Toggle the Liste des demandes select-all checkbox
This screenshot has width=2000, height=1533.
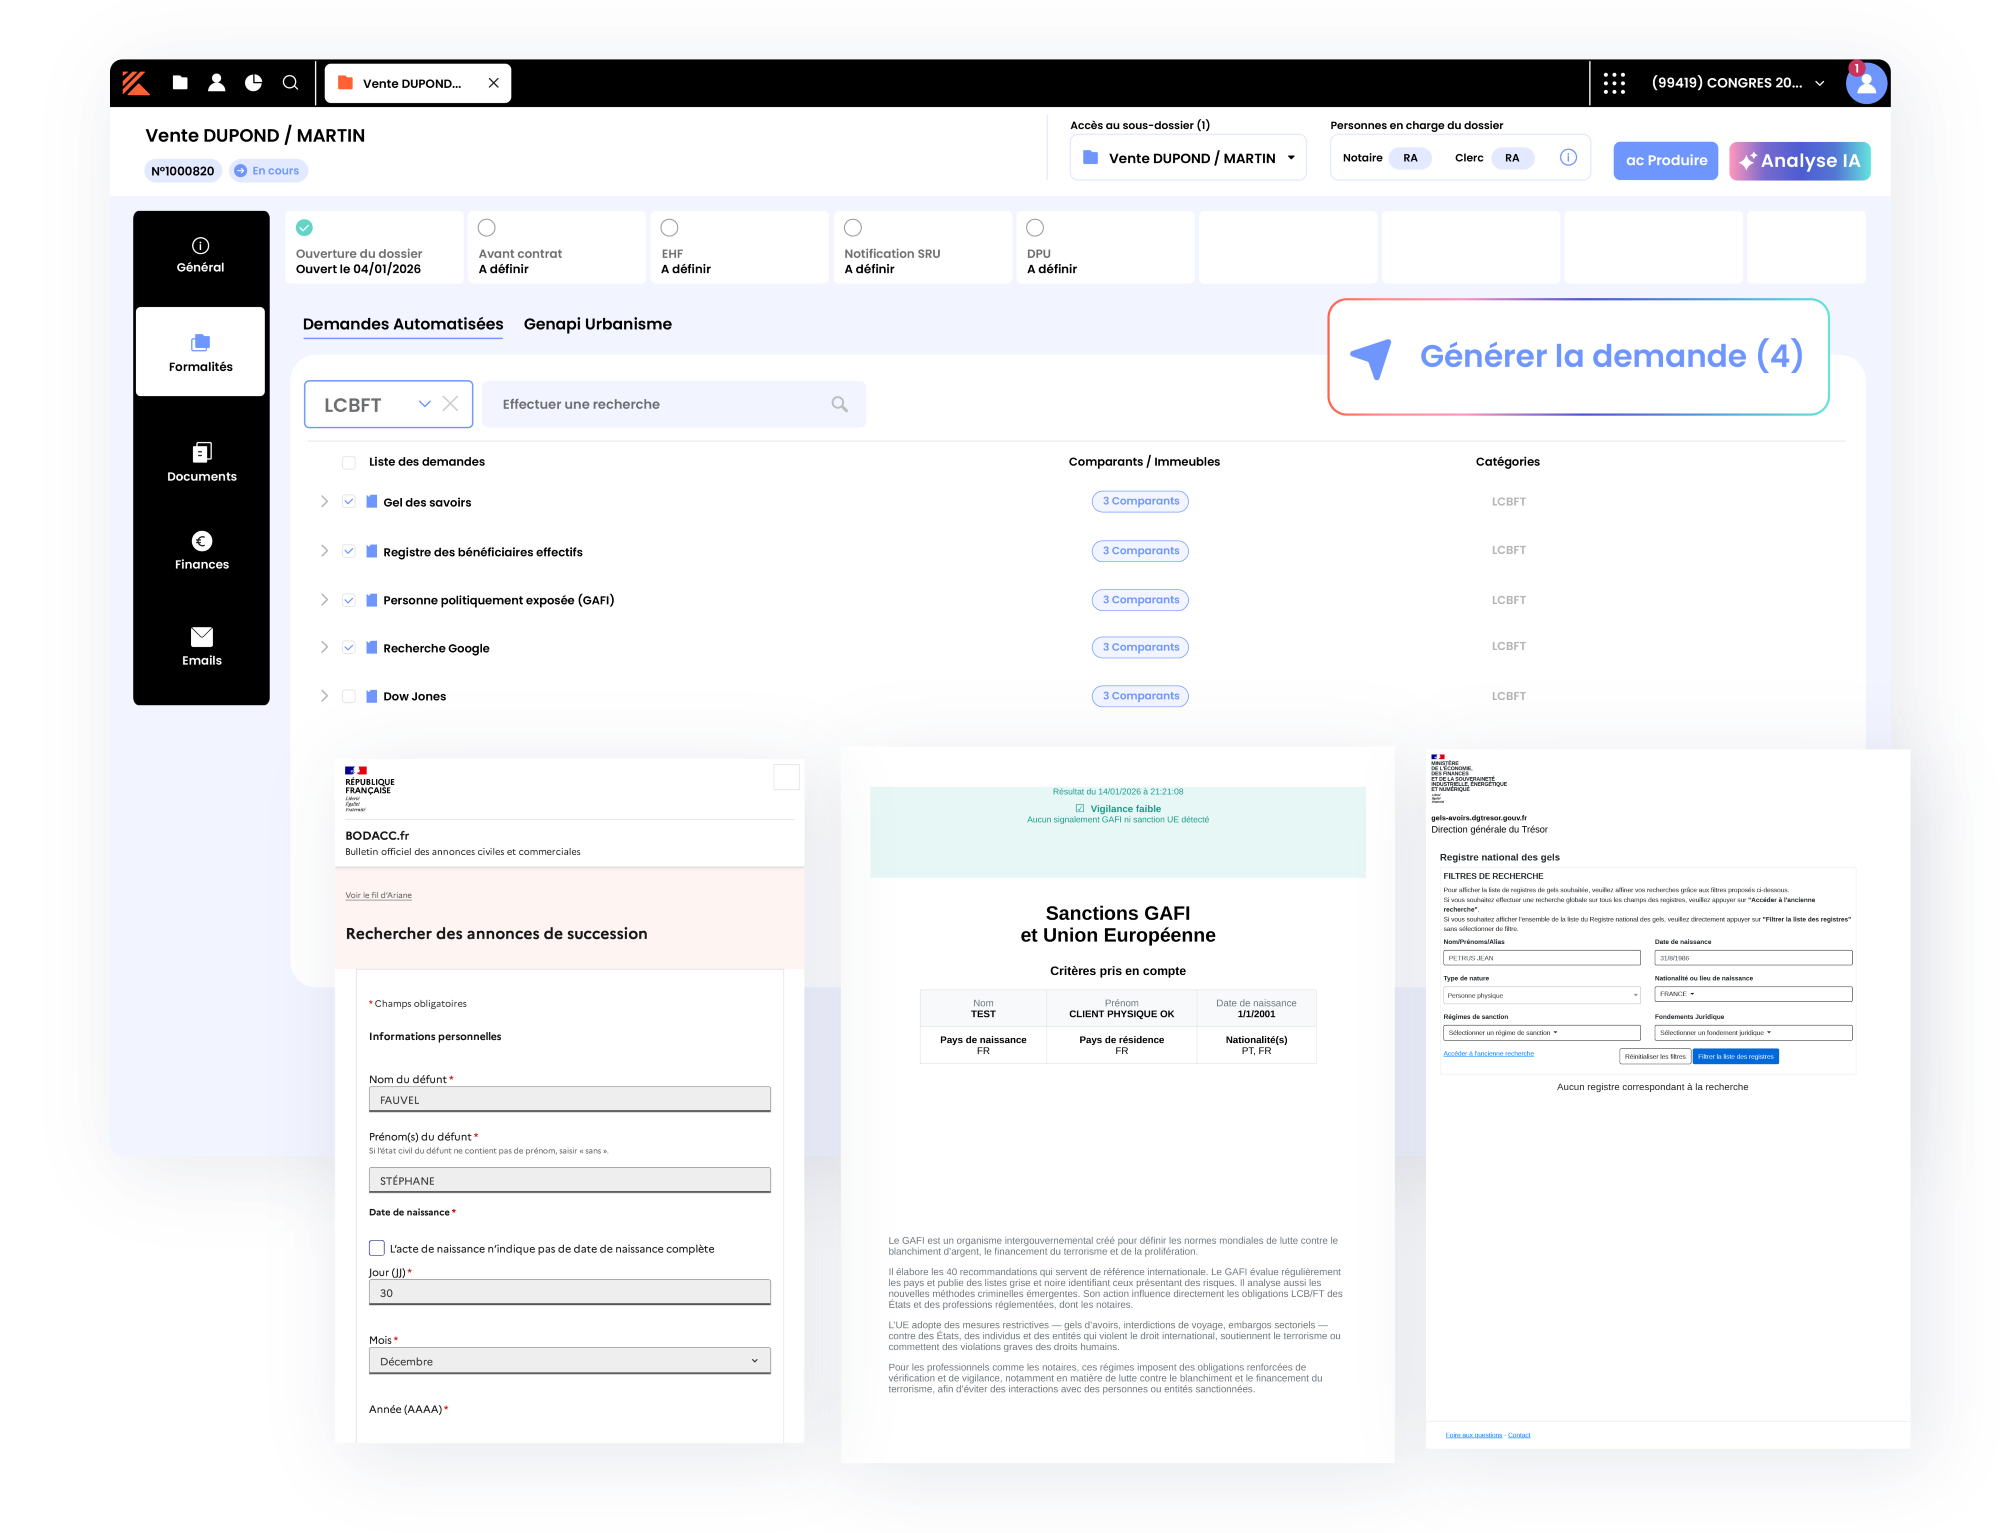pyautogui.click(x=349, y=462)
